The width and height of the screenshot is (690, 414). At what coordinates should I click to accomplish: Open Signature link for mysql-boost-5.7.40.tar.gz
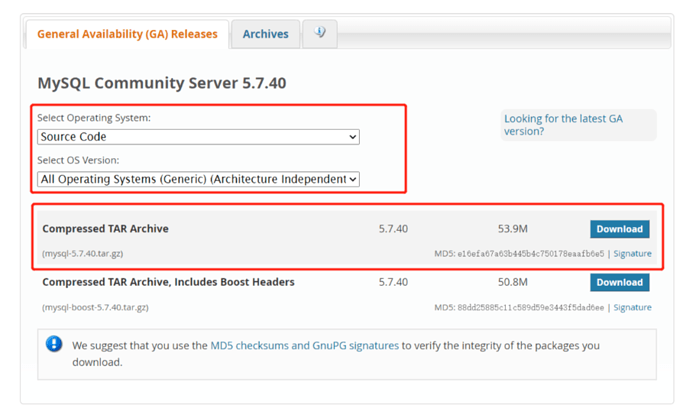pos(632,308)
